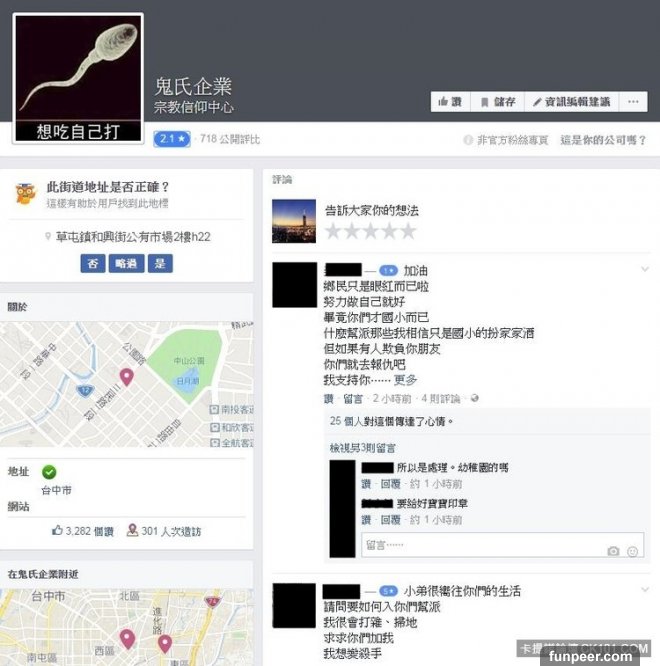
Task: Show full review via 更多 link
Action: pos(405,380)
